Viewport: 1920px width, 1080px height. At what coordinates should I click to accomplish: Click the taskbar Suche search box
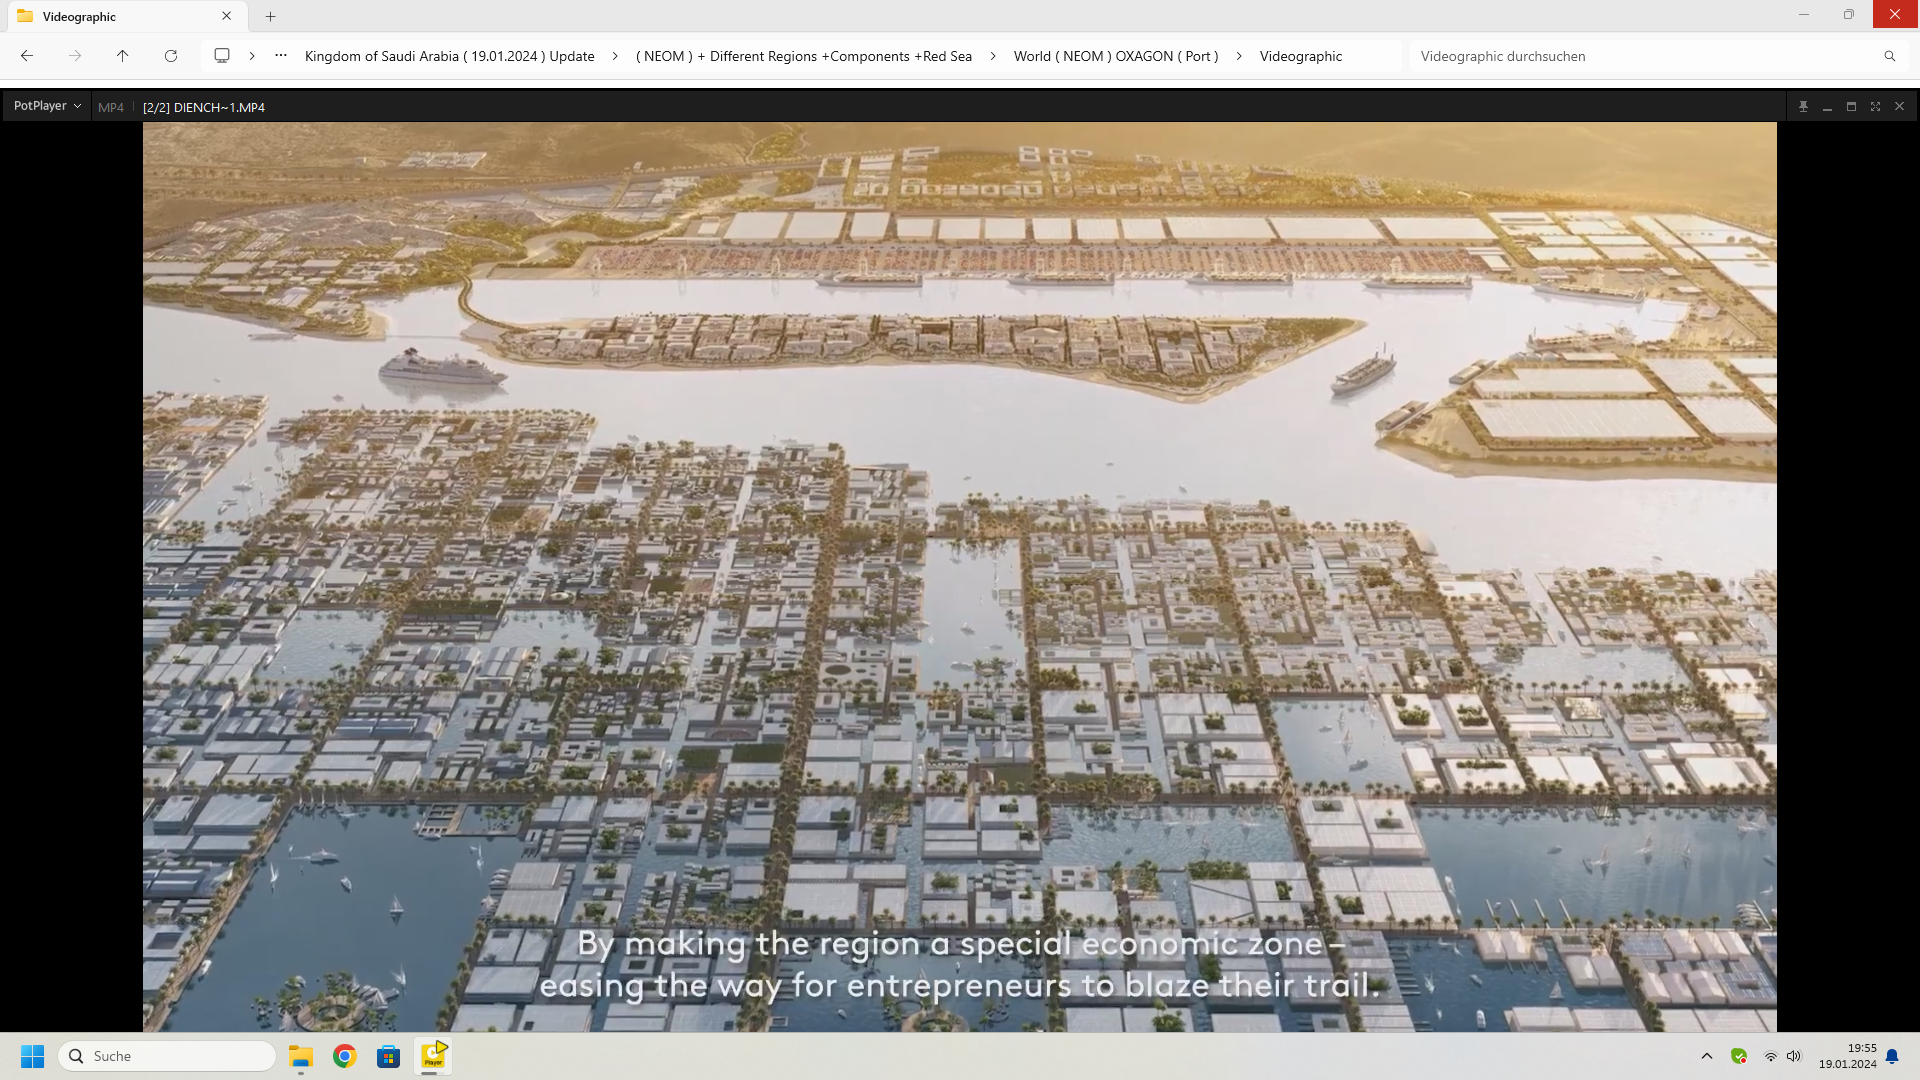click(167, 1056)
